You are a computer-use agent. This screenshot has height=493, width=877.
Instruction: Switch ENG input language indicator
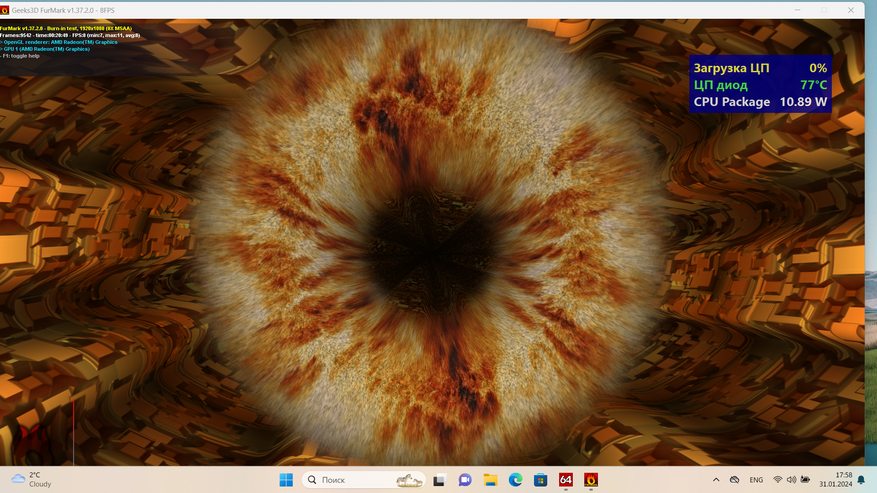756,480
